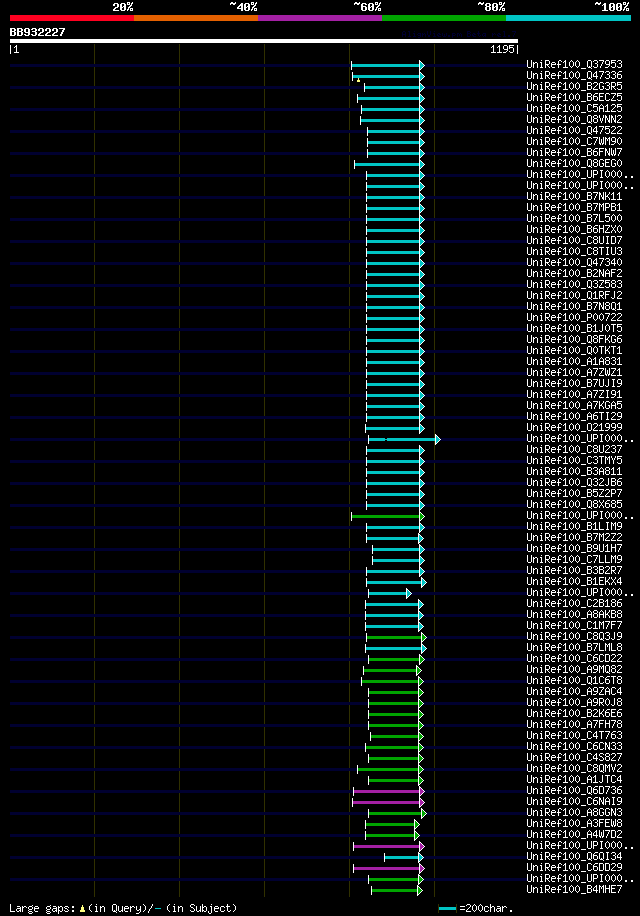This screenshot has width=640, height=916.
Task: Select hit label UniRef100_B6FNW7
Action: 574,153
